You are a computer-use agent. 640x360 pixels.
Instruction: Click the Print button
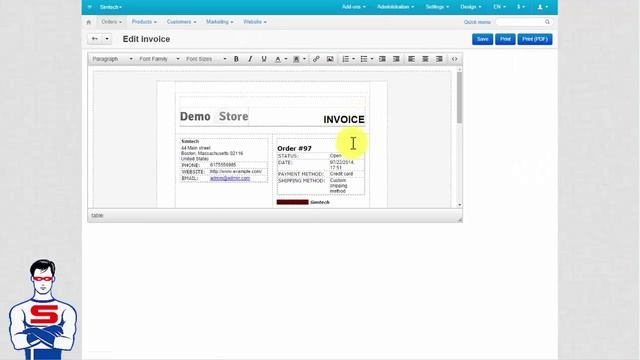click(505, 39)
